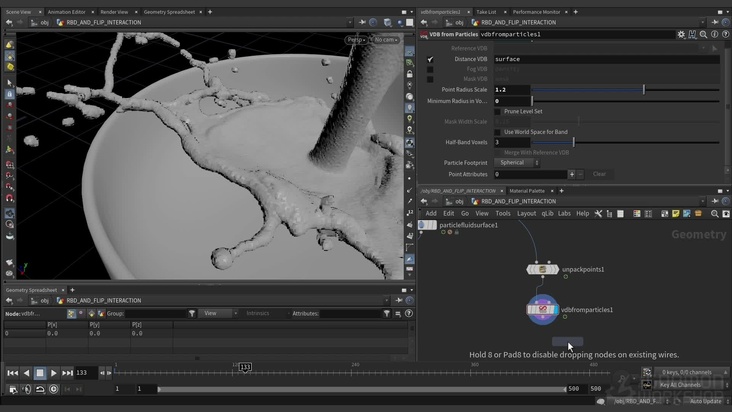The width and height of the screenshot is (732, 412).
Task: Open the Particle Footprint Spherical dropdown
Action: pyautogui.click(x=516, y=163)
